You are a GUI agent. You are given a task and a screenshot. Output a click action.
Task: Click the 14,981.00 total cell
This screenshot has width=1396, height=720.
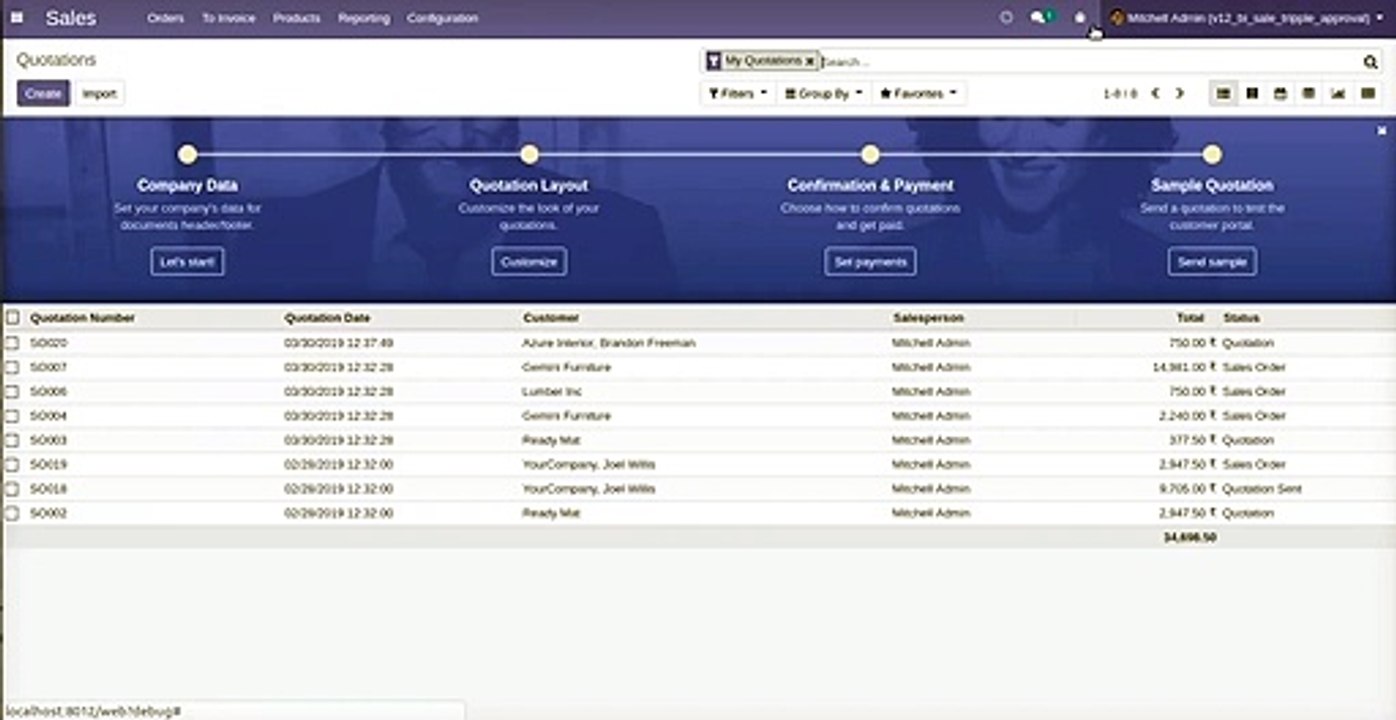[1184, 367]
